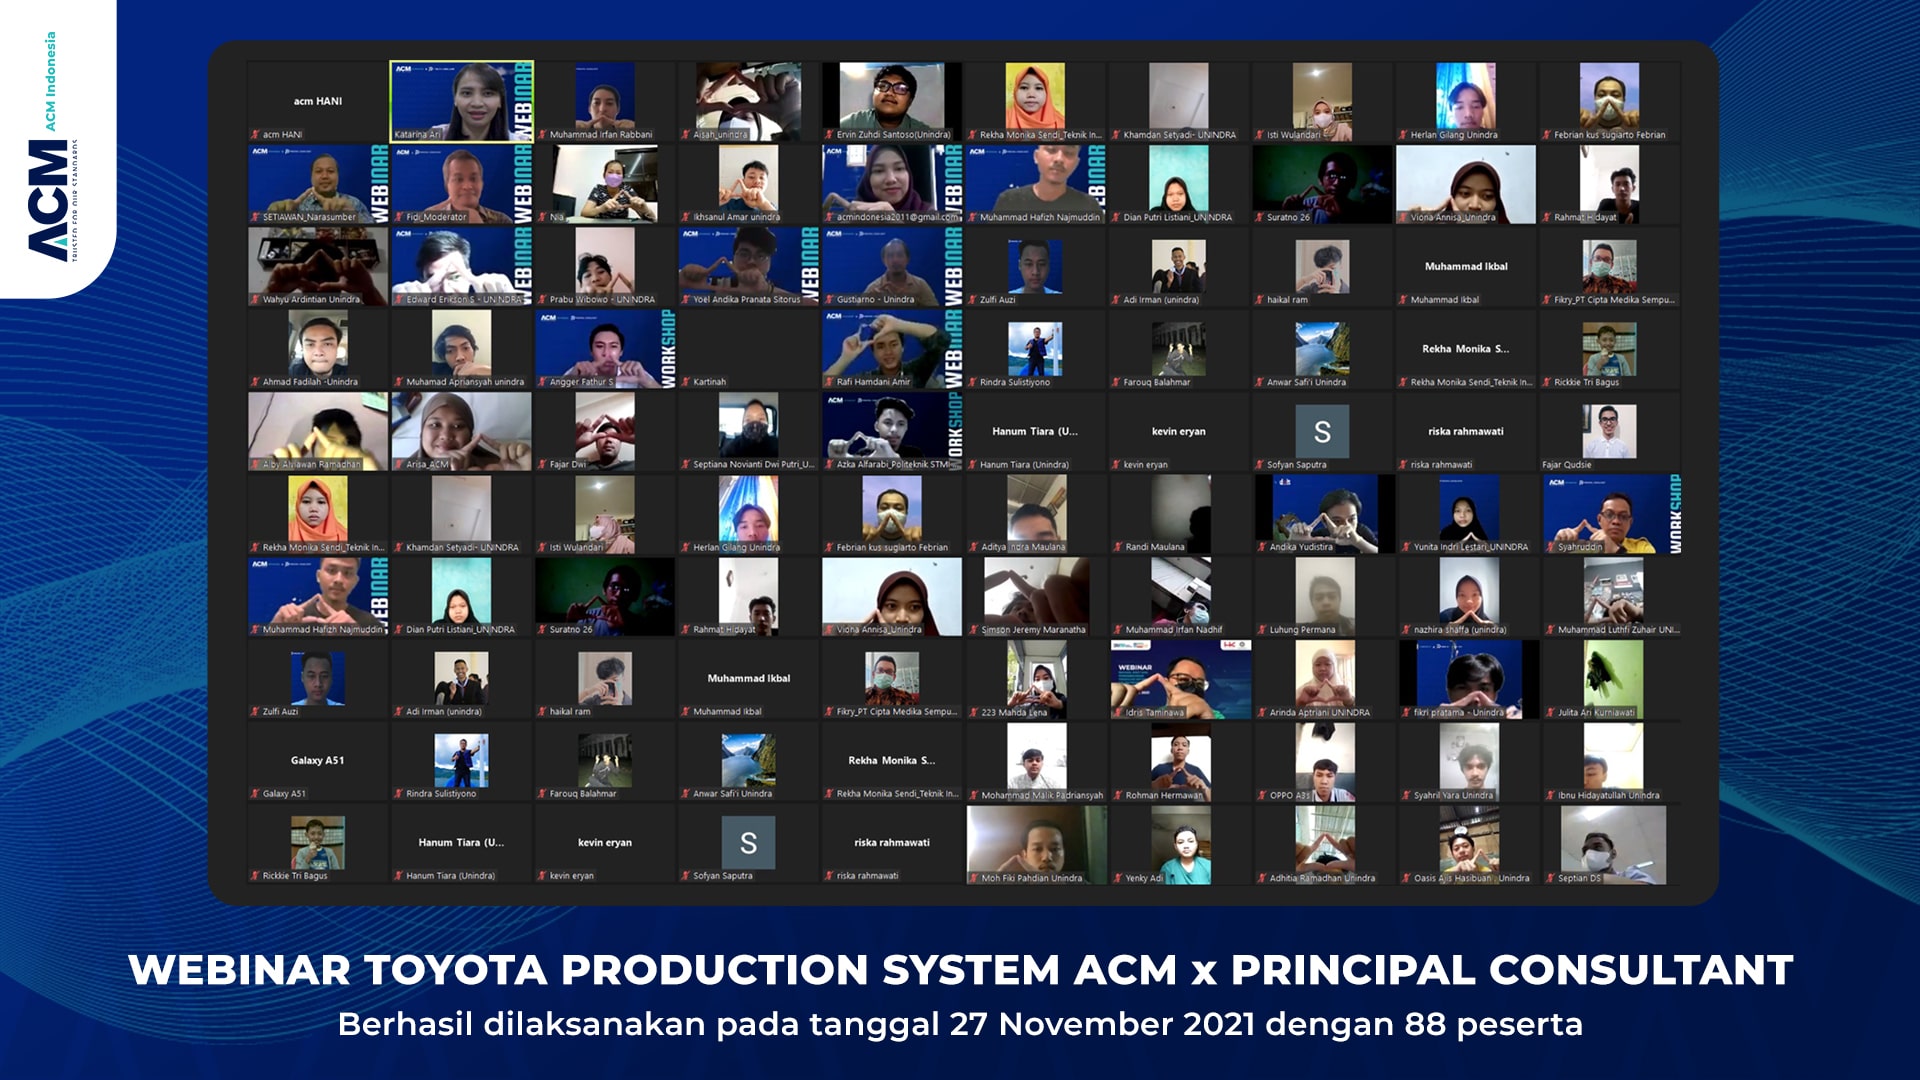Image resolution: width=1920 pixels, height=1080 pixels.
Task: Click muted mic icon beside Syahruddin
Action: pos(1550,547)
